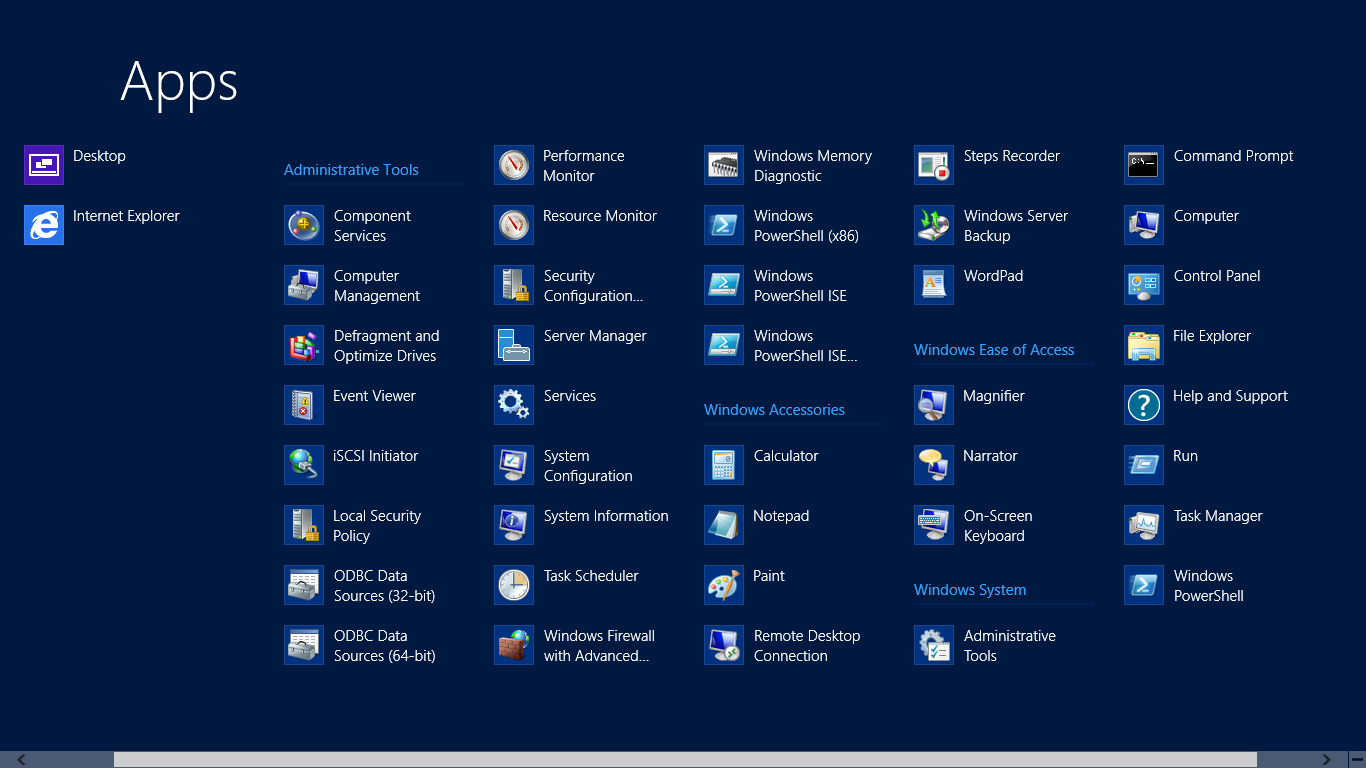Viewport: 1366px width, 768px height.
Task: Click the scrollbar left arrow
Action: pos(22,760)
